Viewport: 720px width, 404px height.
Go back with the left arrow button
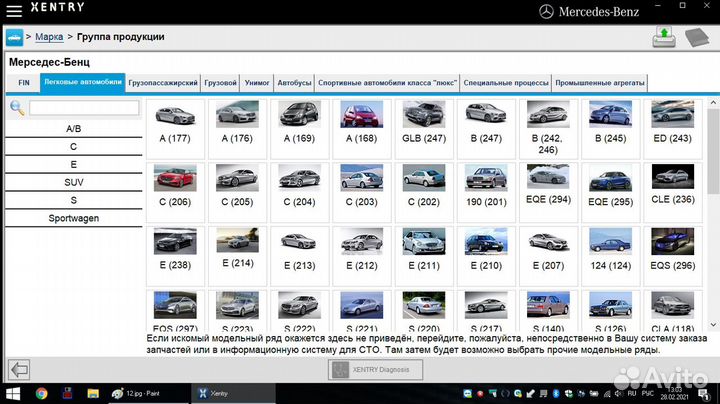tap(19, 370)
